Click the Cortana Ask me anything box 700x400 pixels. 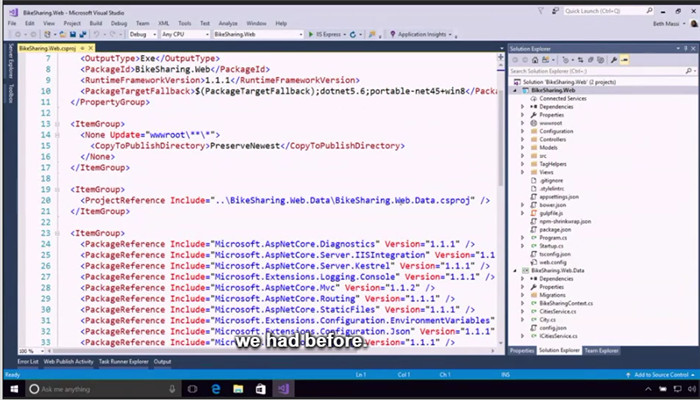click(103, 389)
